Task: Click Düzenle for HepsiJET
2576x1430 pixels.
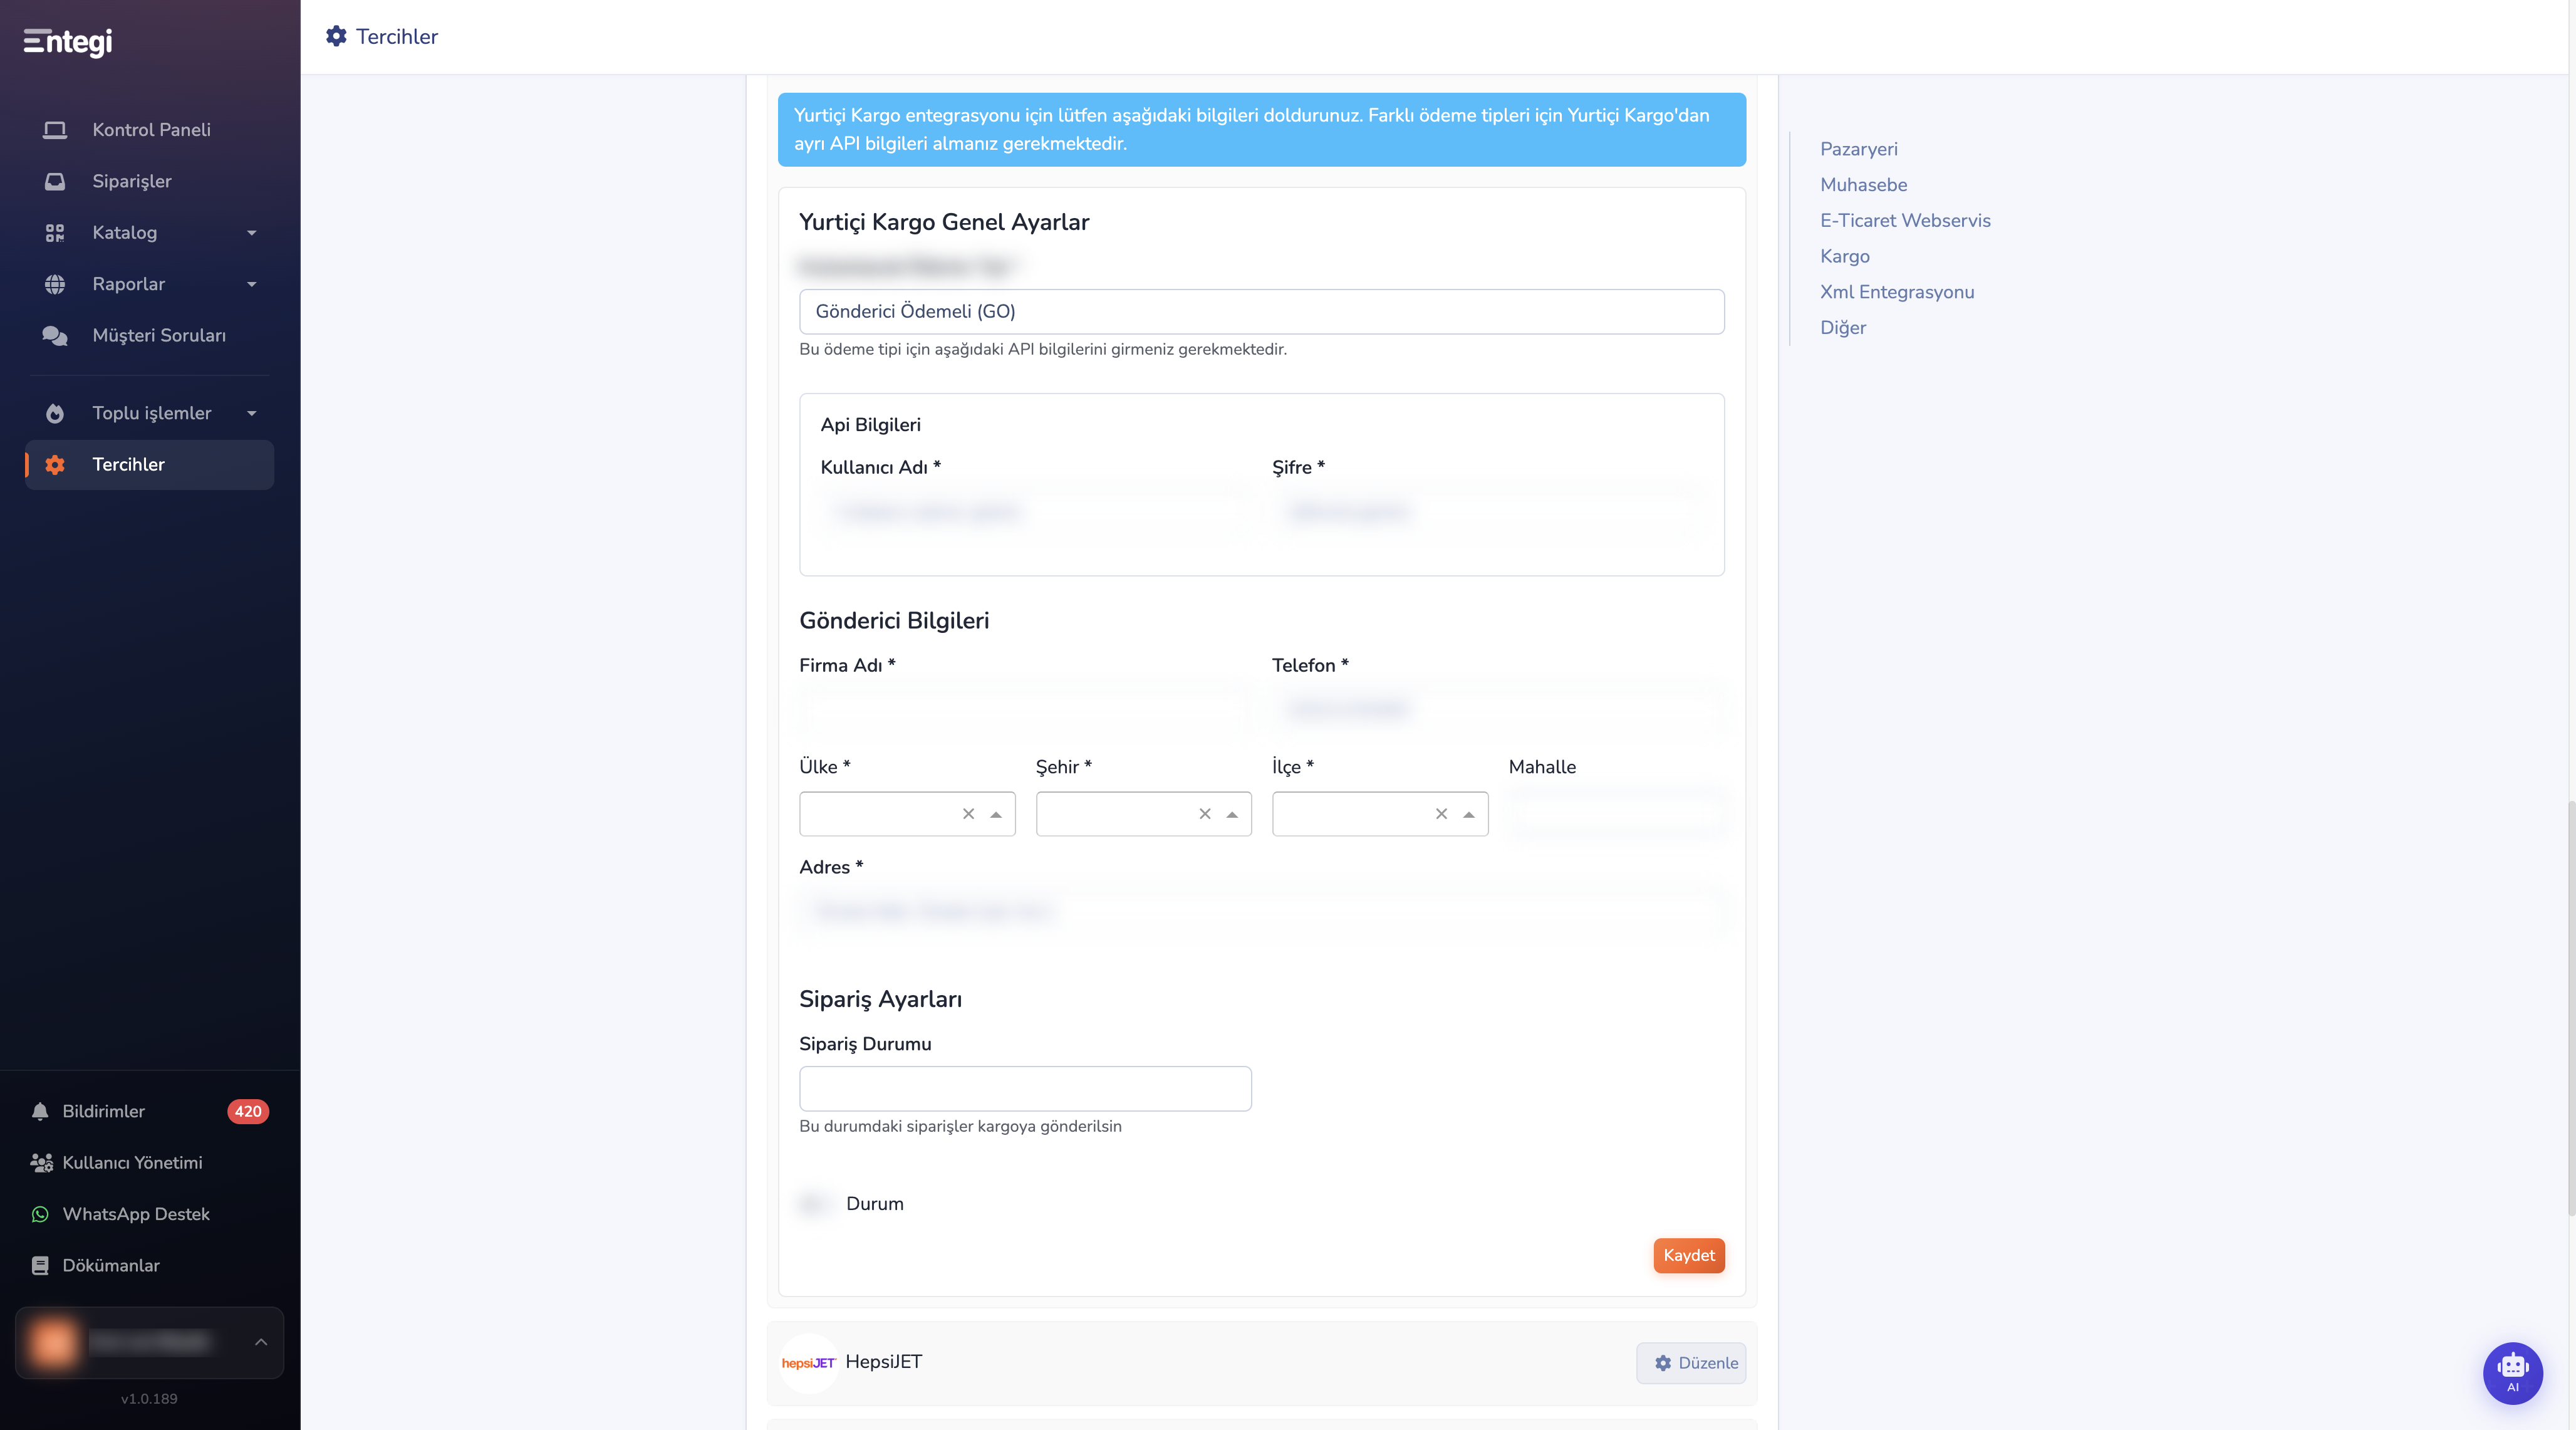Action: [1690, 1363]
